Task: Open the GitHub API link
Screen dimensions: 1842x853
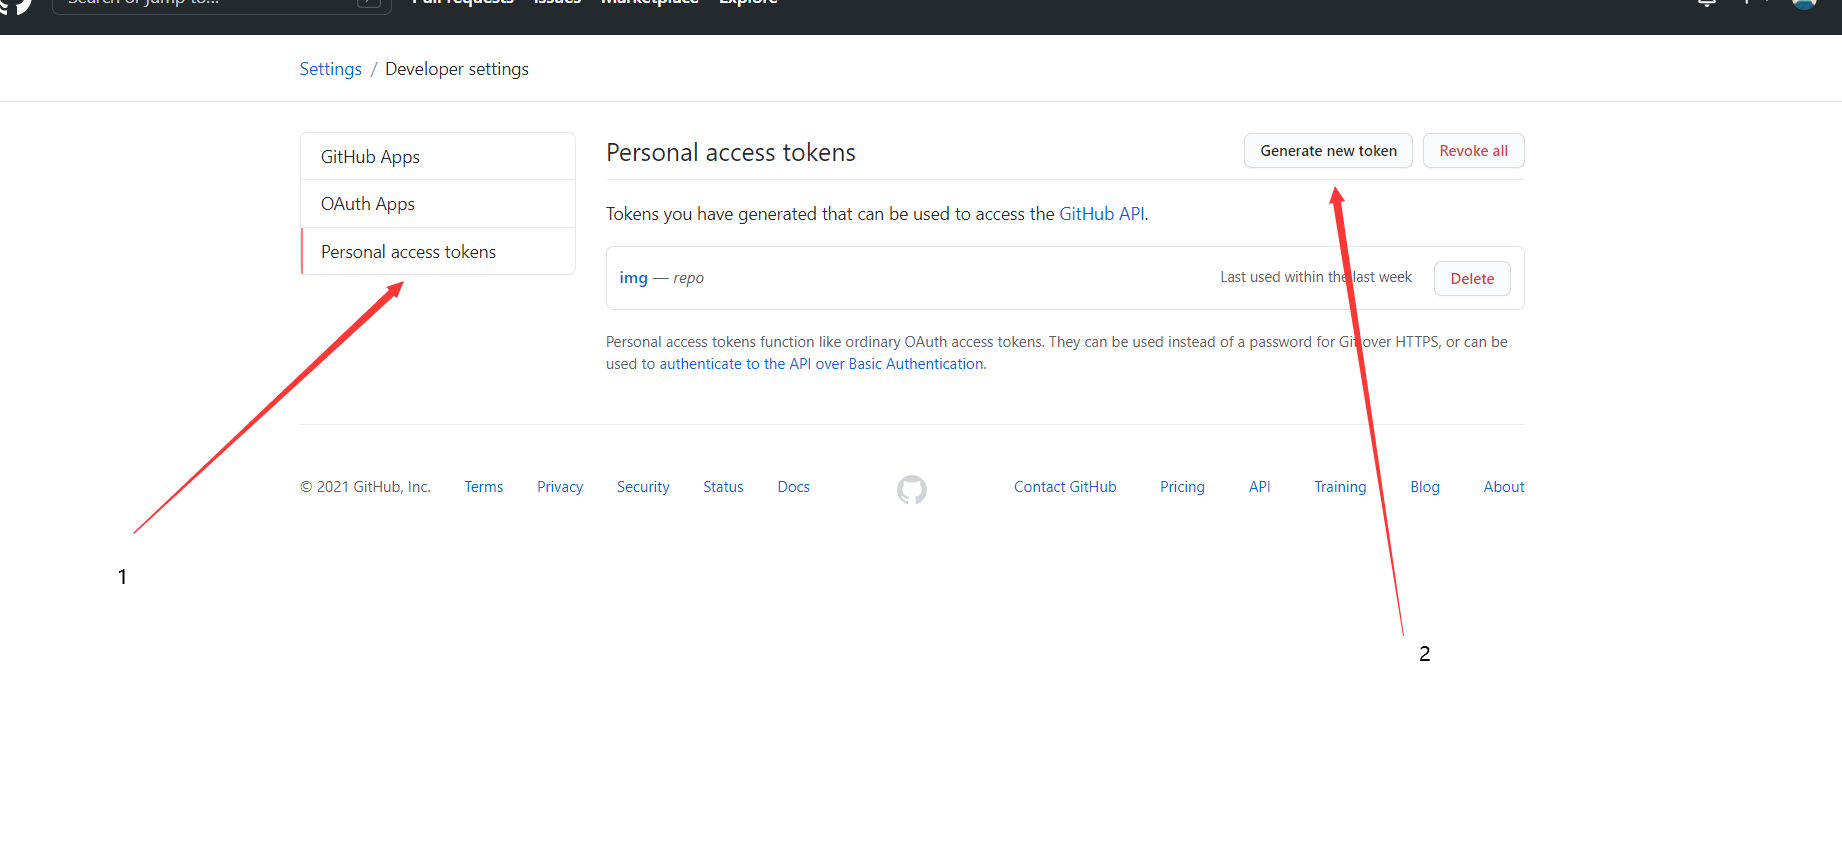Action: (1101, 214)
